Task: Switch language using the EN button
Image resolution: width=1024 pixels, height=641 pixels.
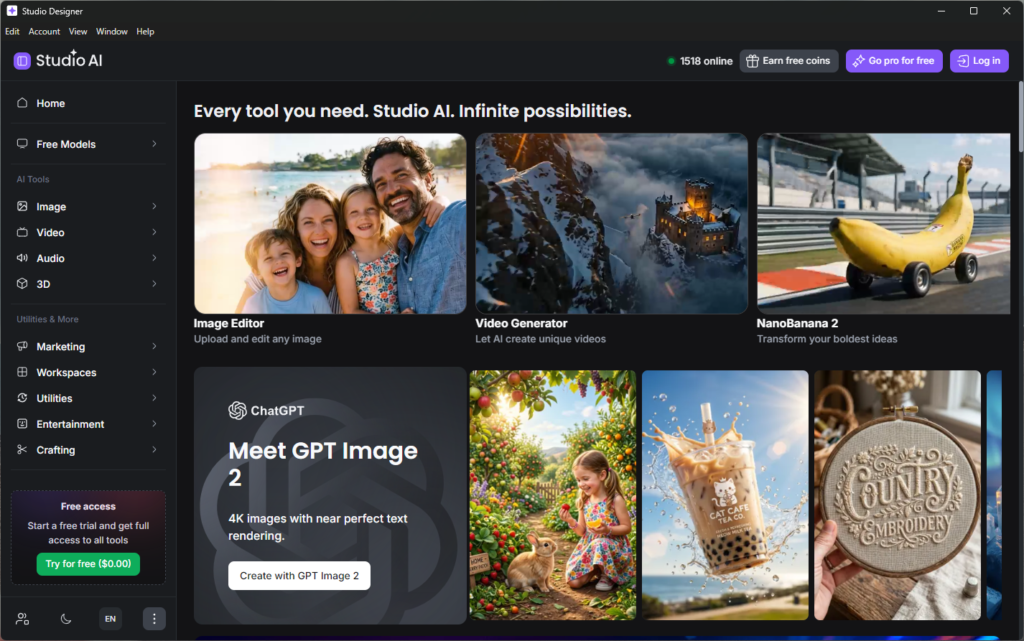Action: pyautogui.click(x=110, y=619)
